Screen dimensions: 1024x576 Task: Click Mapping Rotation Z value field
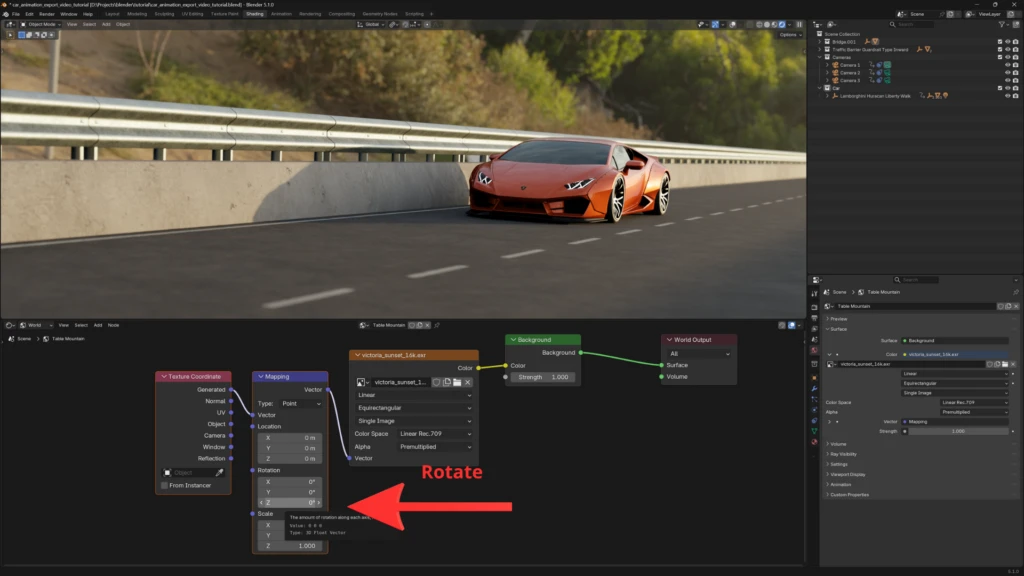click(291, 503)
